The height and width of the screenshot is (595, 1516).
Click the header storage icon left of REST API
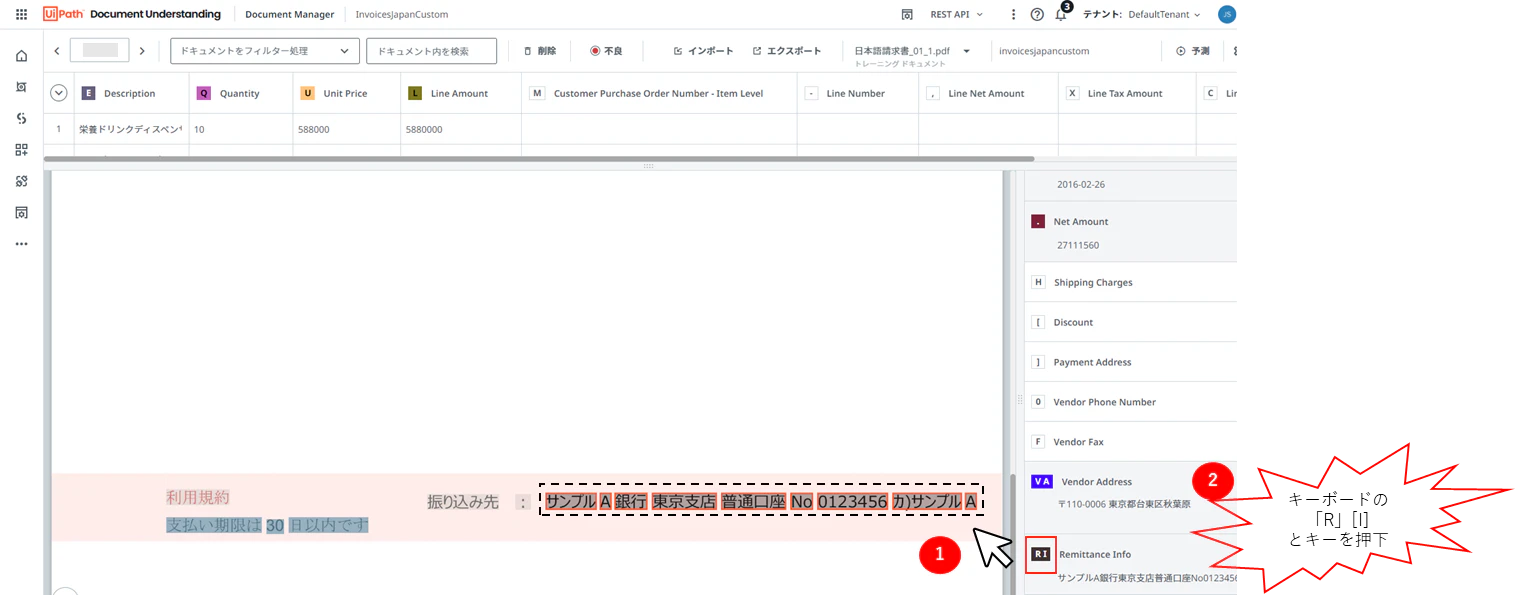pos(907,15)
